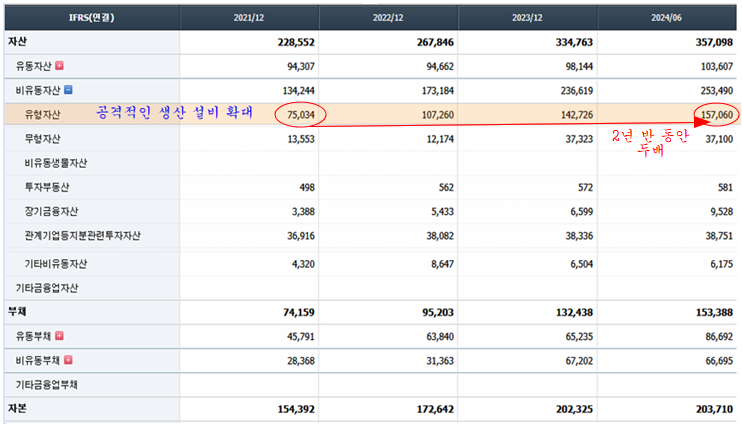Select the 2023/12 column header

pos(528,17)
